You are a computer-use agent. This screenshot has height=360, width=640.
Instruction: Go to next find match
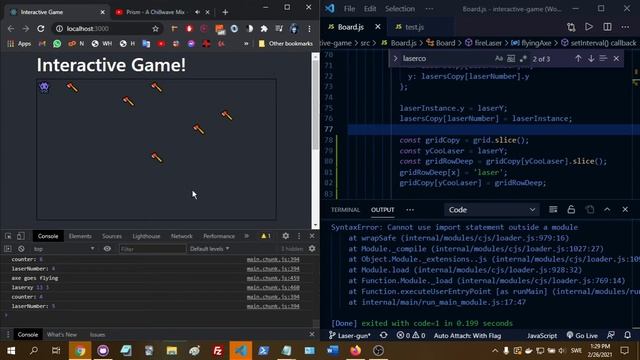(x=591, y=59)
